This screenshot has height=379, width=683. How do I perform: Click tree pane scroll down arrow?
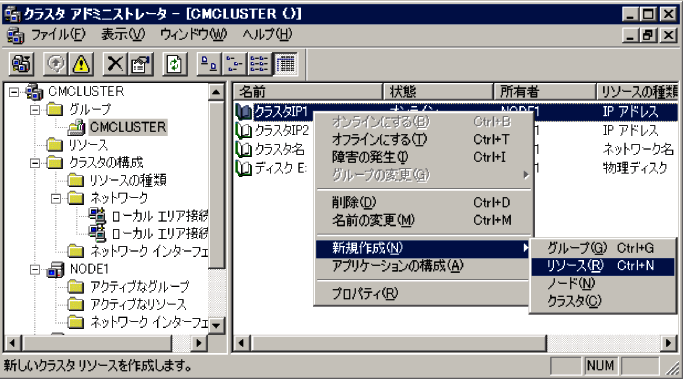click(216, 325)
